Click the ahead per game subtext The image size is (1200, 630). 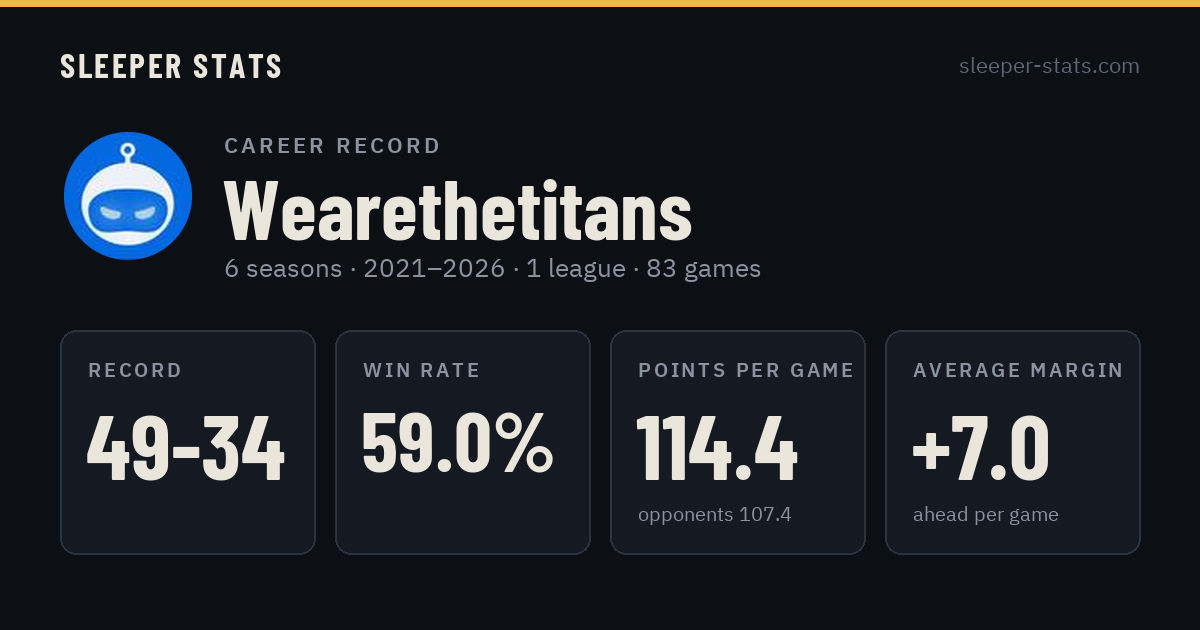(x=986, y=515)
